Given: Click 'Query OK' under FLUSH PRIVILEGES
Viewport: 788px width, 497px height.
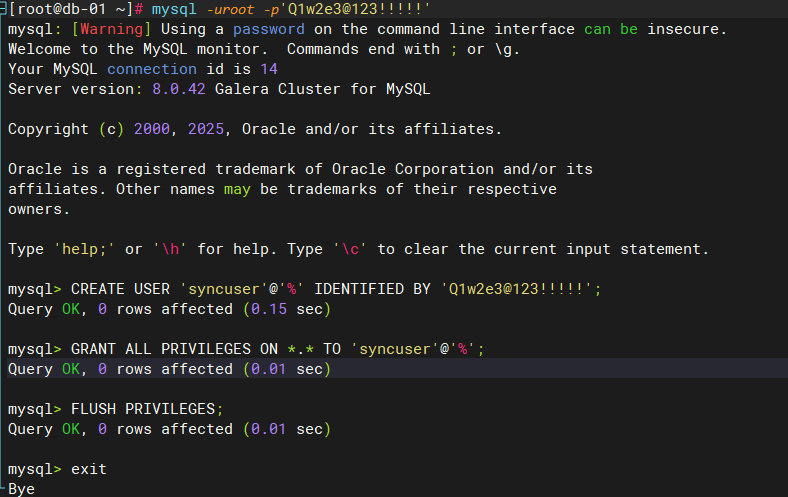Looking at the screenshot, I should [x=44, y=429].
